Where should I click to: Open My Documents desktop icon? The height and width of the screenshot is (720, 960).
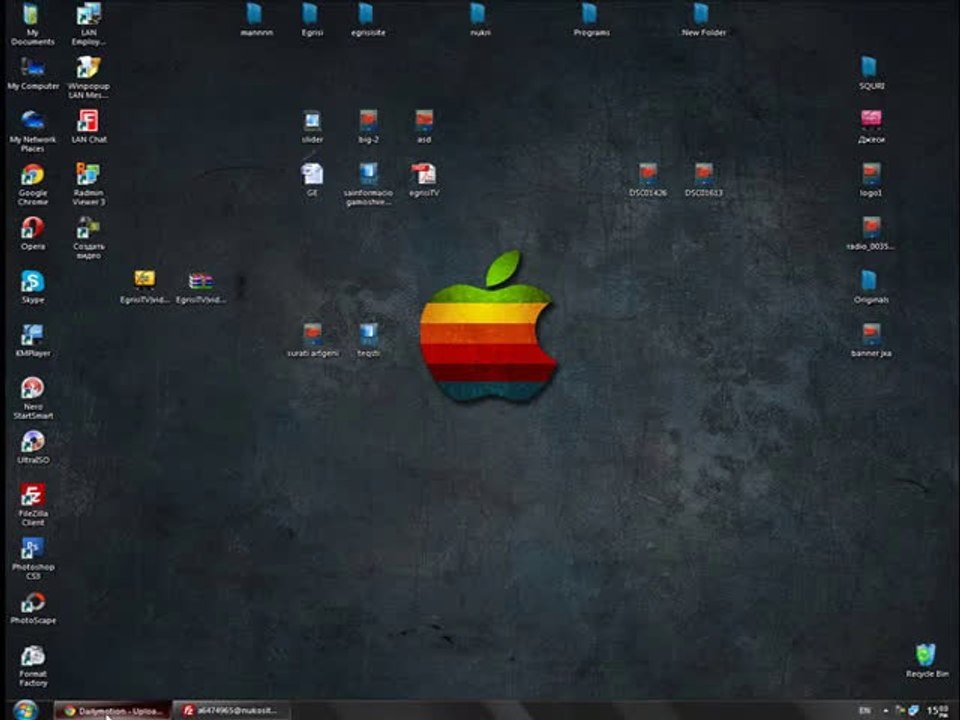click(x=32, y=23)
